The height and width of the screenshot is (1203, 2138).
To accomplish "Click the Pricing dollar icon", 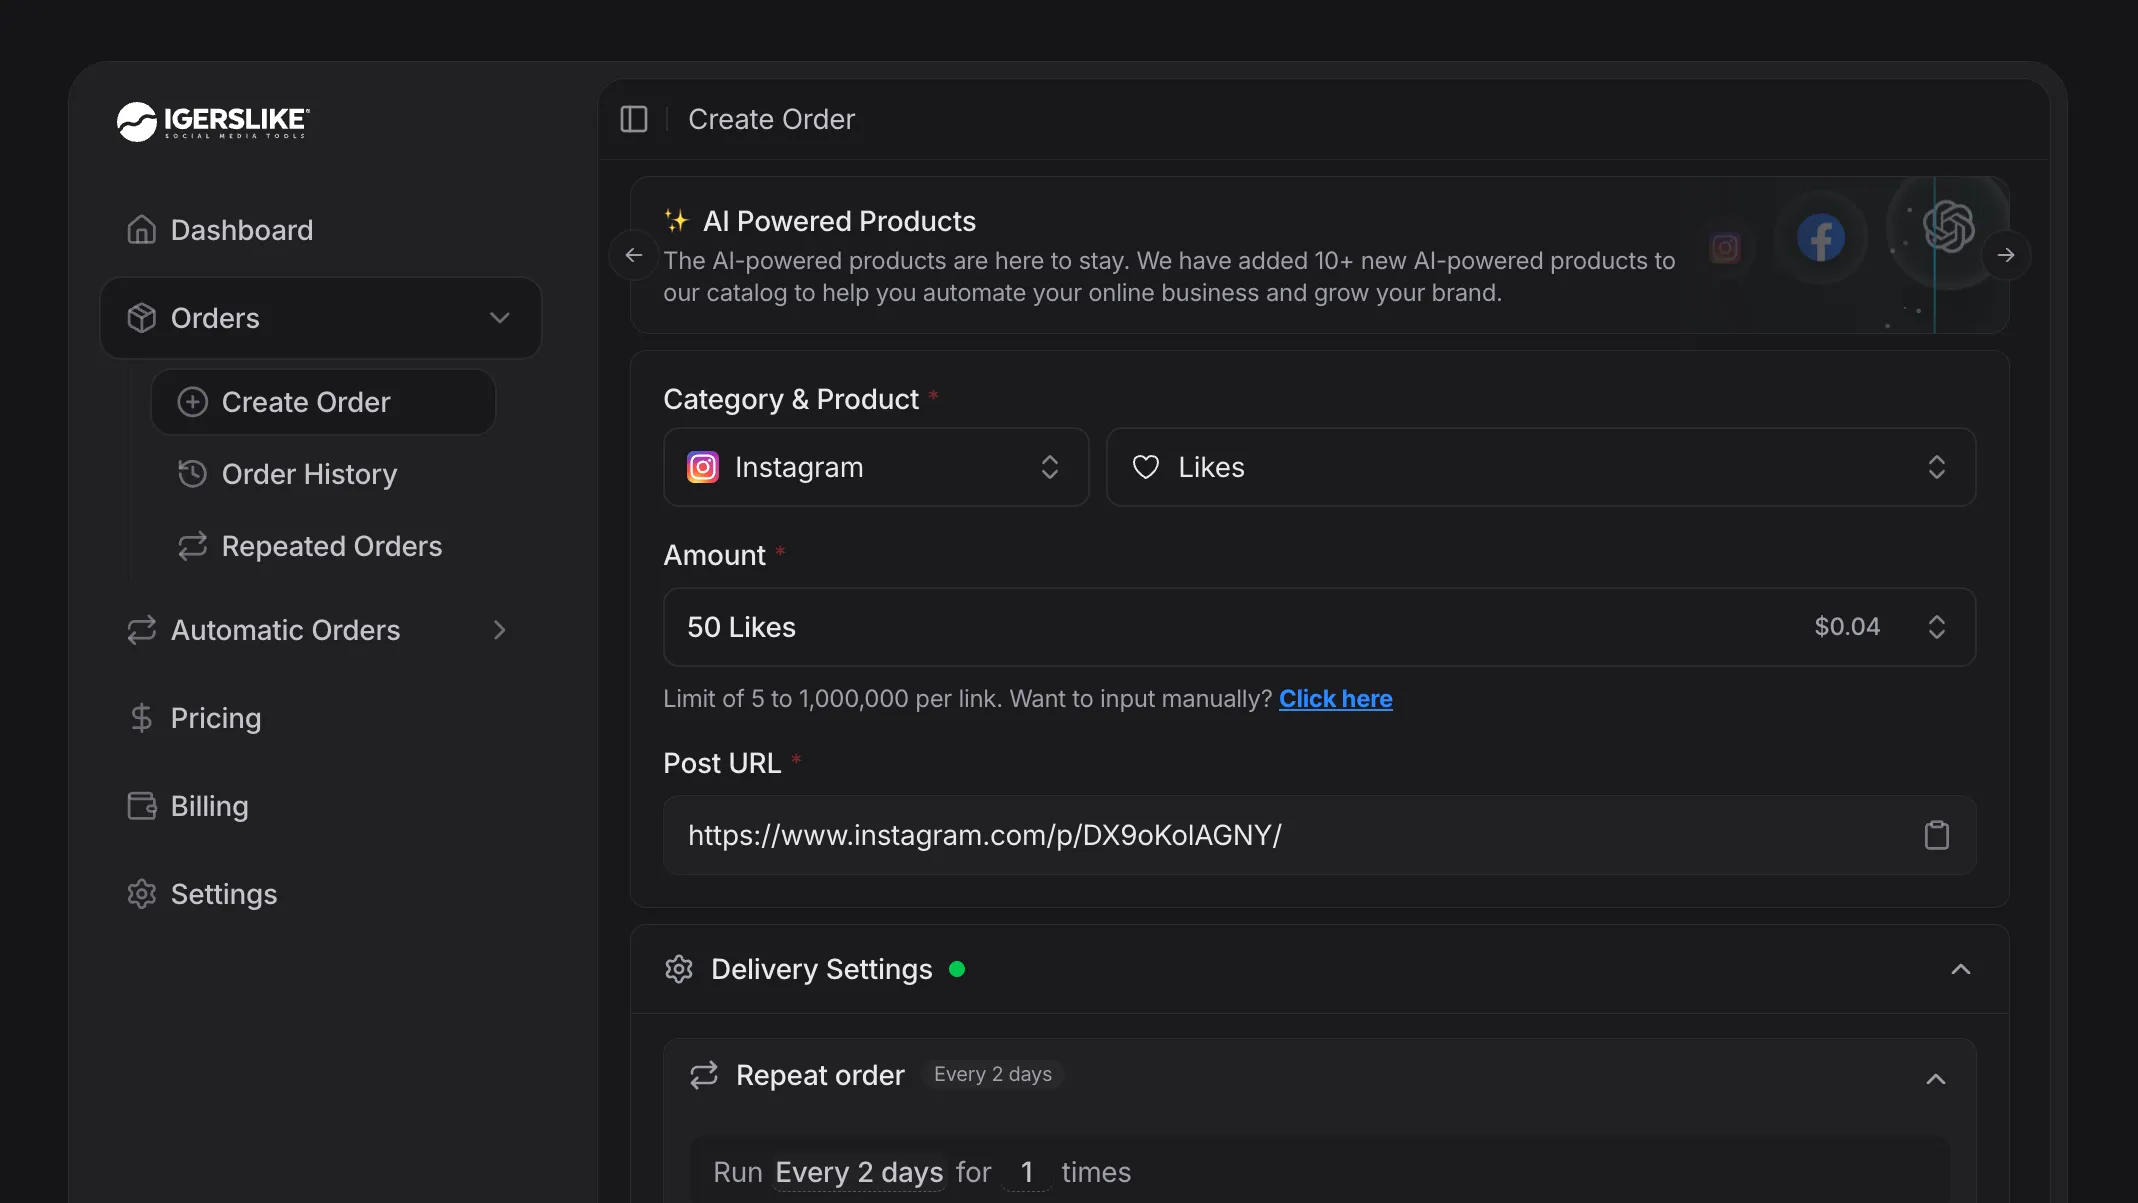I will pyautogui.click(x=142, y=718).
